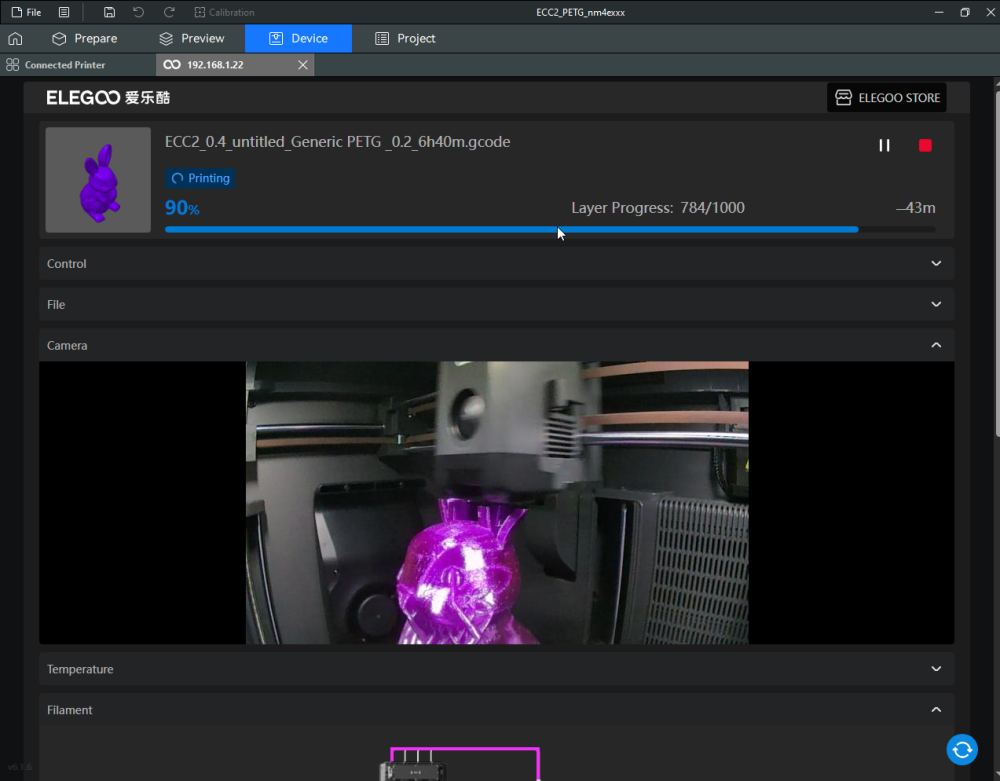Expand the Control section

pos(497,263)
